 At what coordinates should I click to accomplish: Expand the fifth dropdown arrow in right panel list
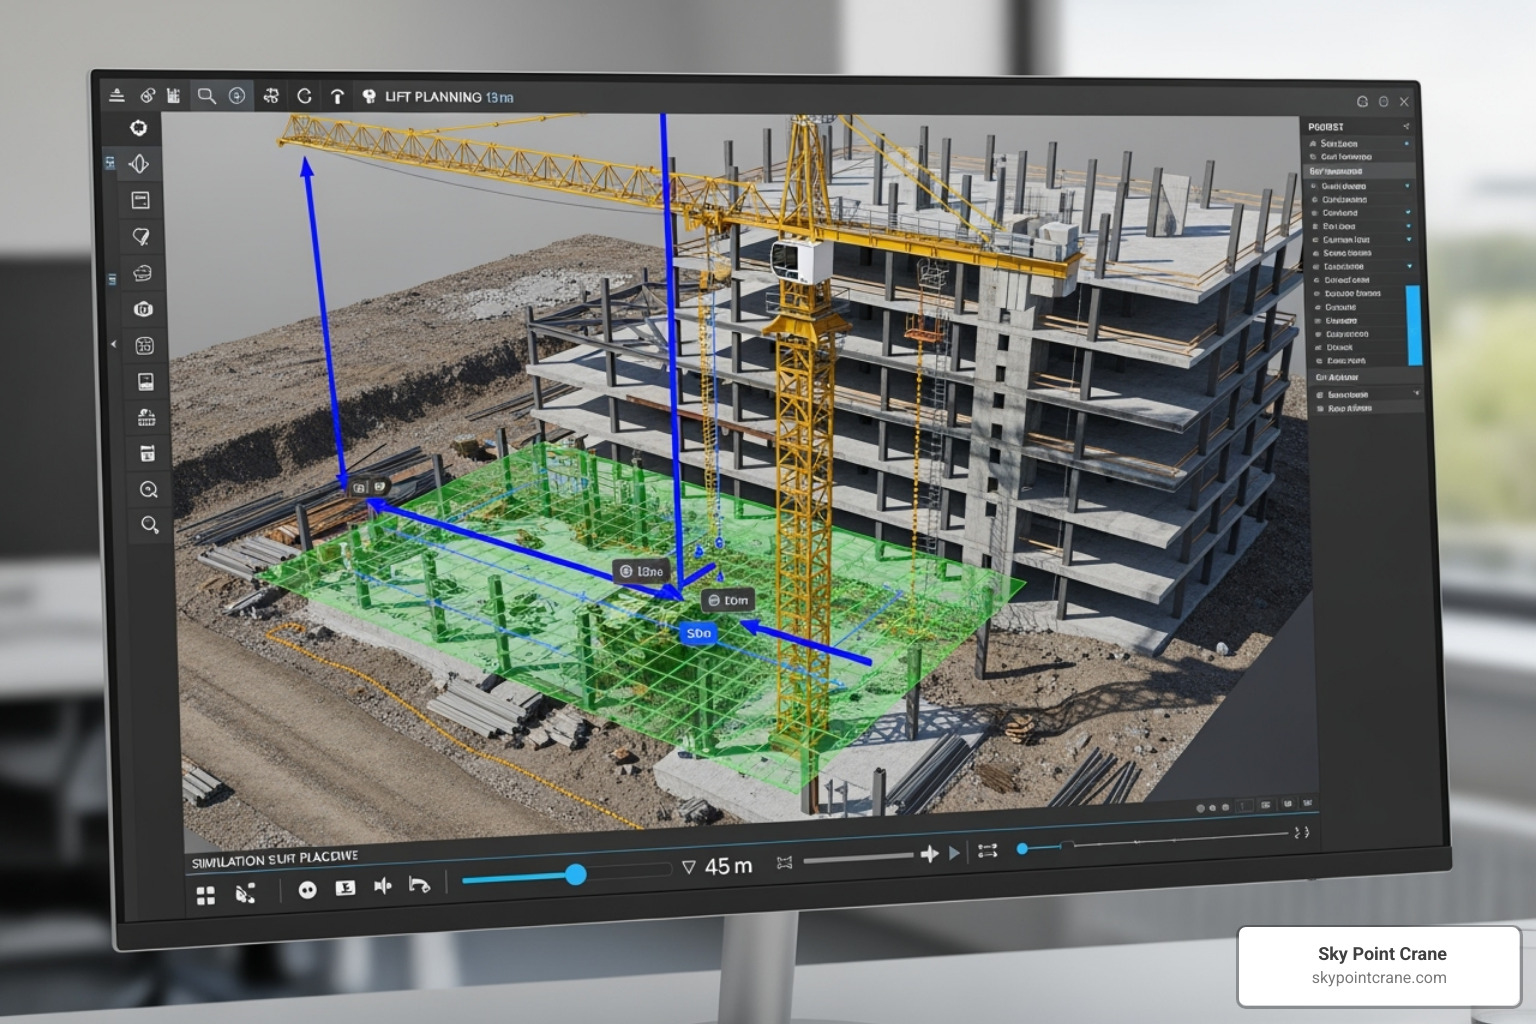(x=1410, y=266)
